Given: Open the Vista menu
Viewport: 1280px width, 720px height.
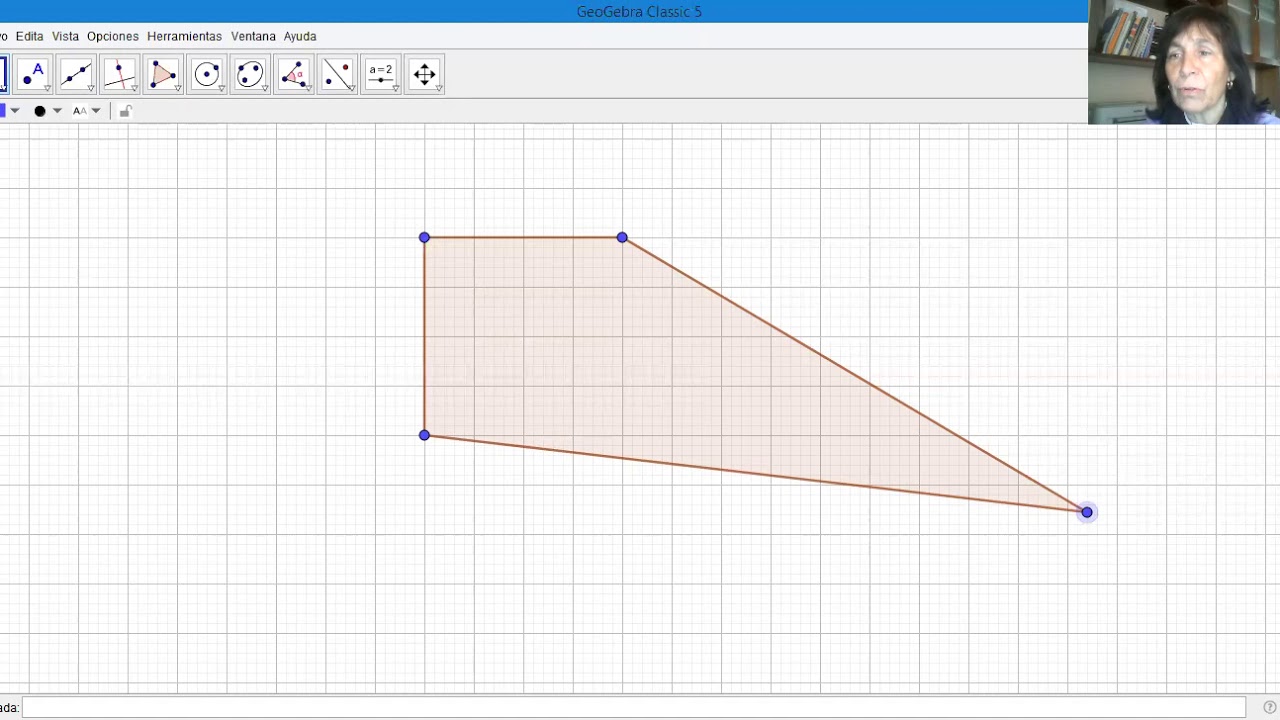Looking at the screenshot, I should coord(65,36).
